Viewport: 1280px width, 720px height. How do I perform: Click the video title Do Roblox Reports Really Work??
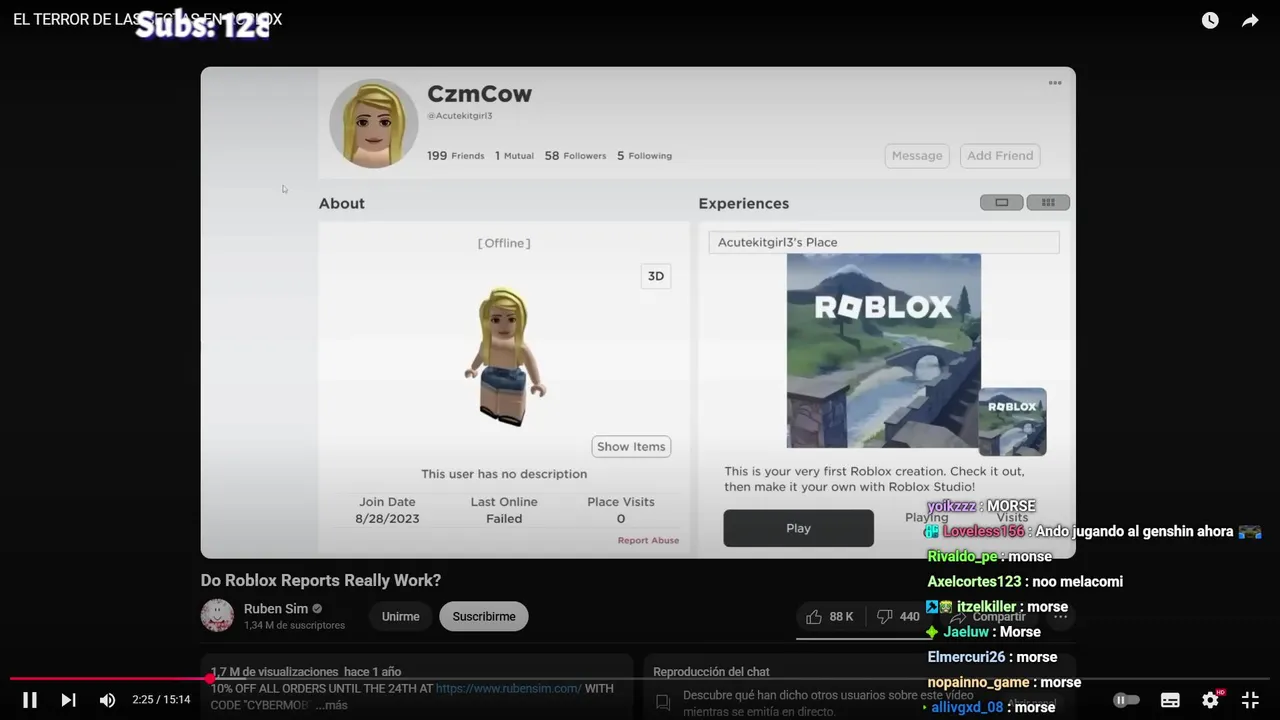pyautogui.click(x=321, y=580)
